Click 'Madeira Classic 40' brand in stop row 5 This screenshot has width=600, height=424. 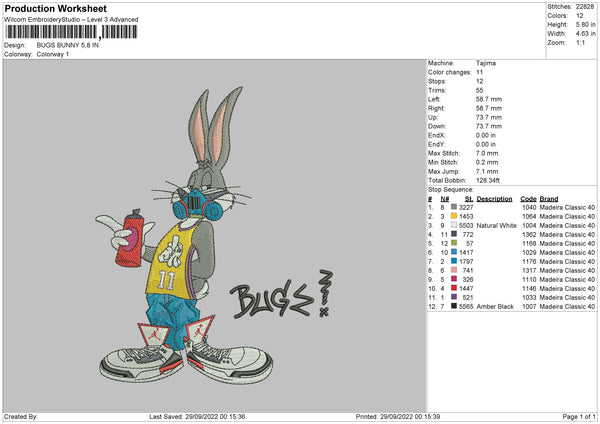(567, 243)
